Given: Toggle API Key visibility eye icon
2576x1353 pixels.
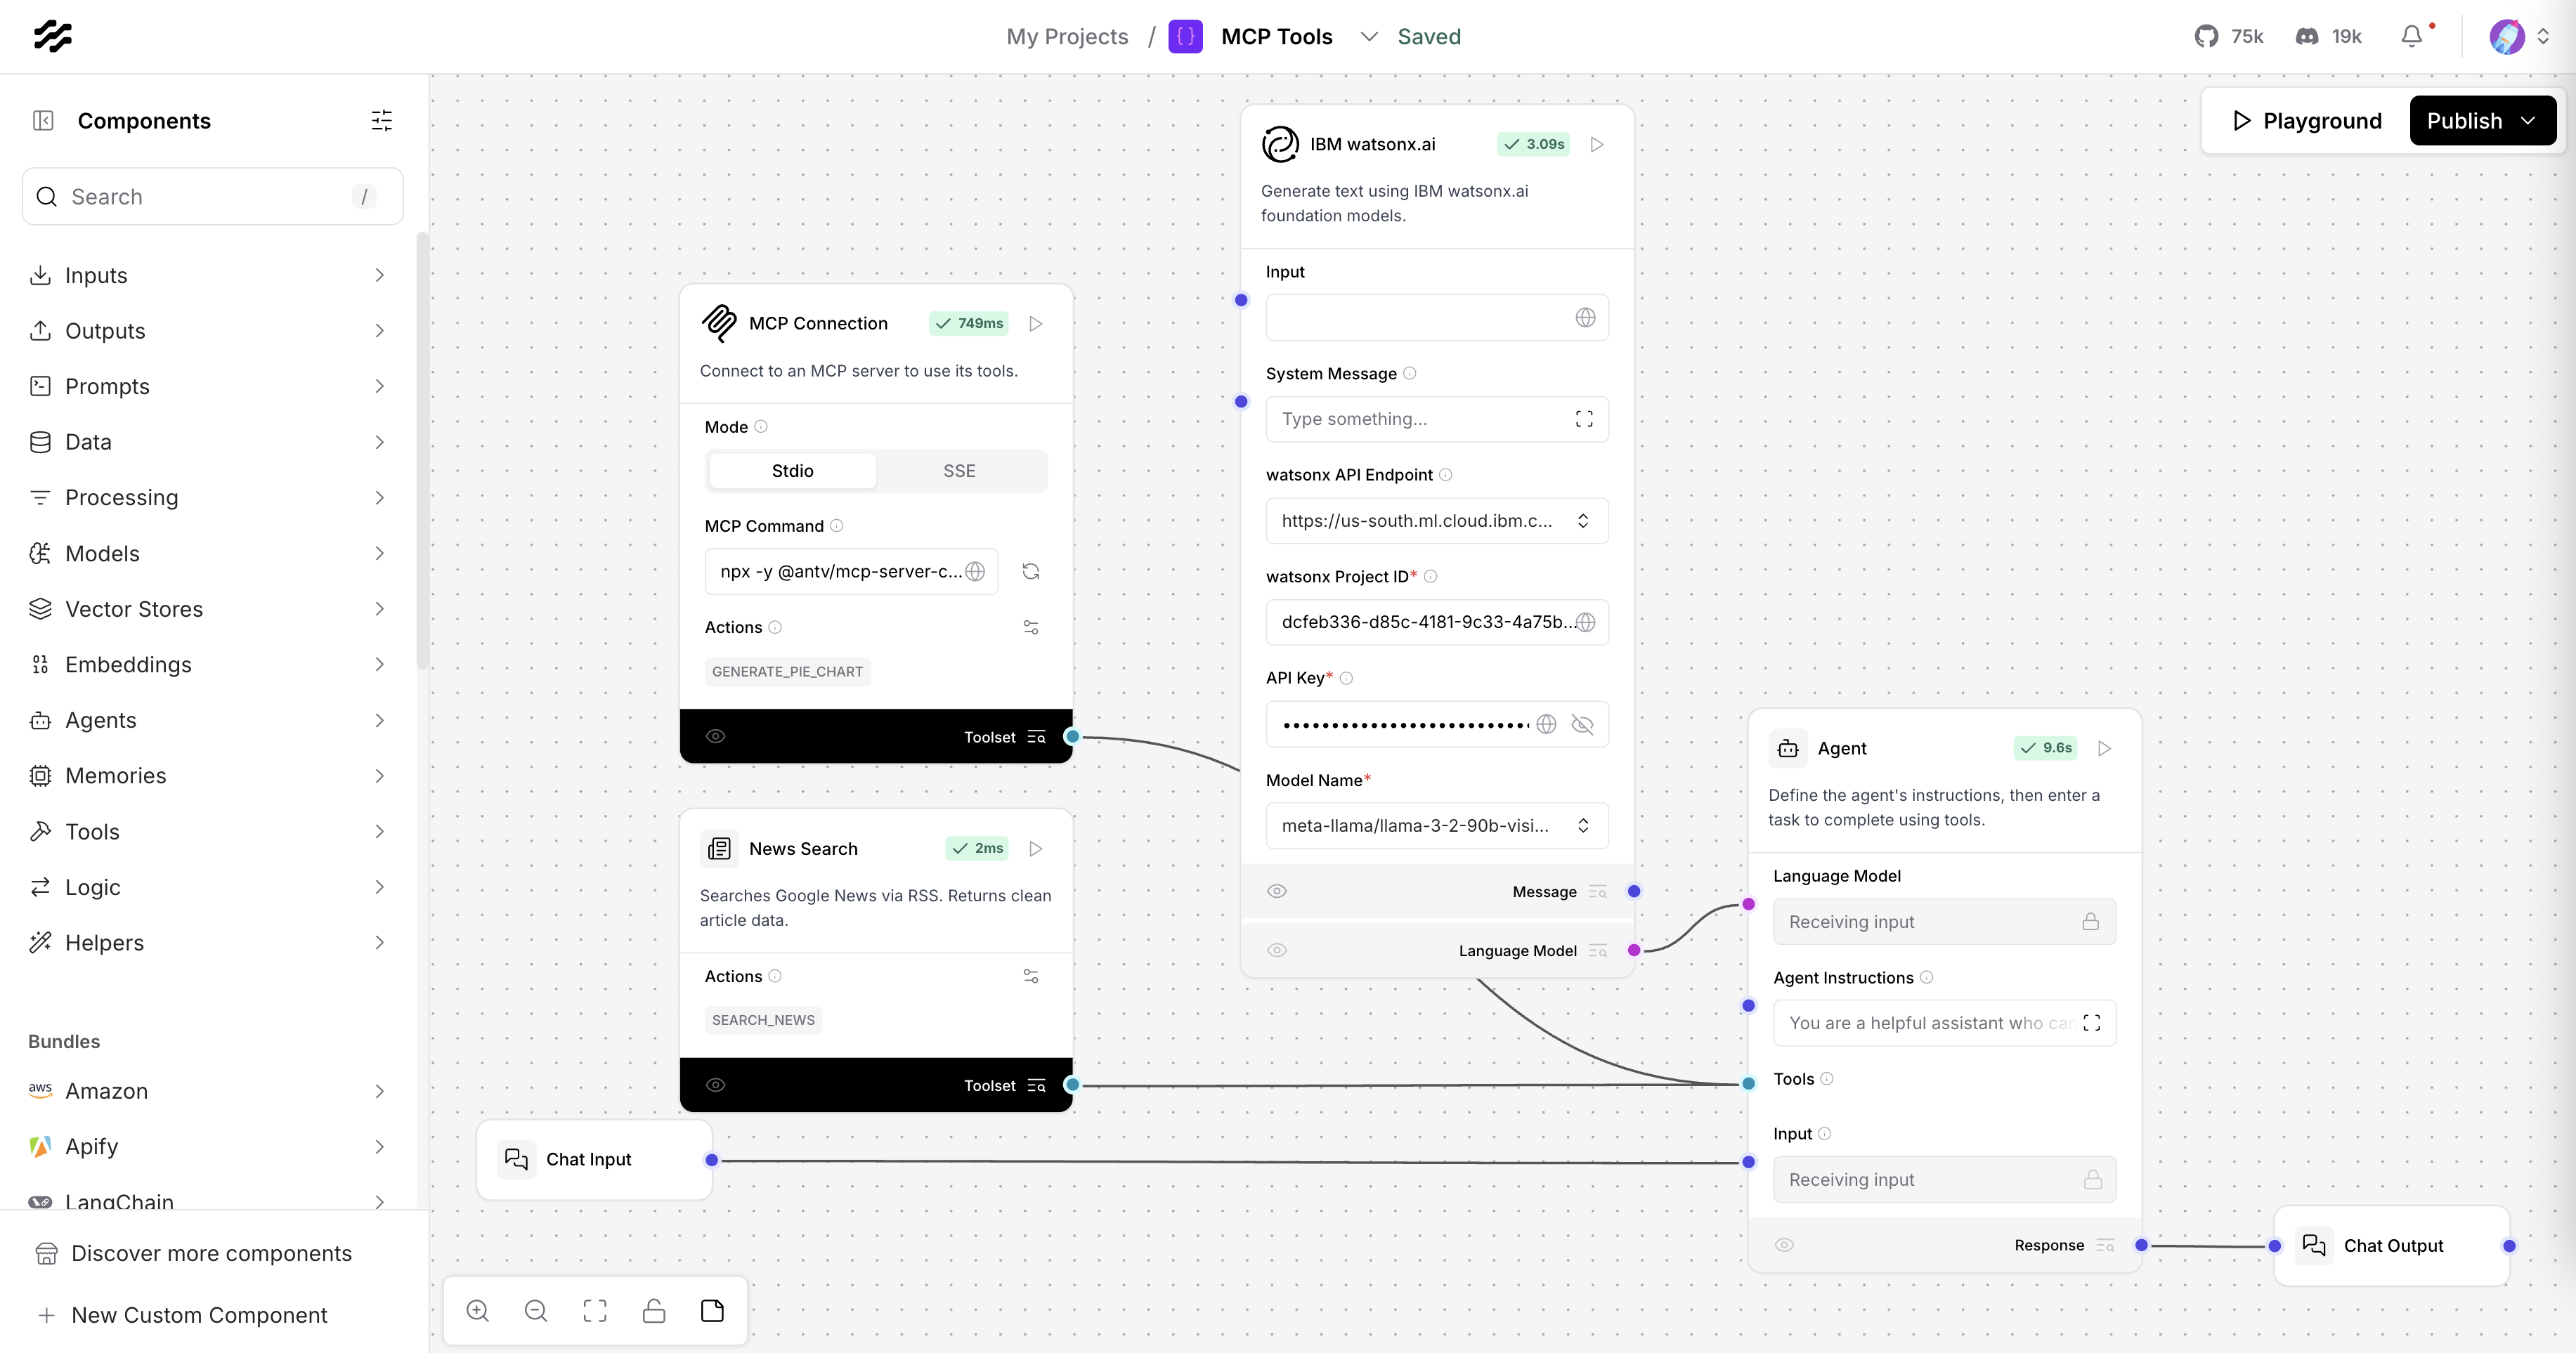Looking at the screenshot, I should click(1582, 724).
